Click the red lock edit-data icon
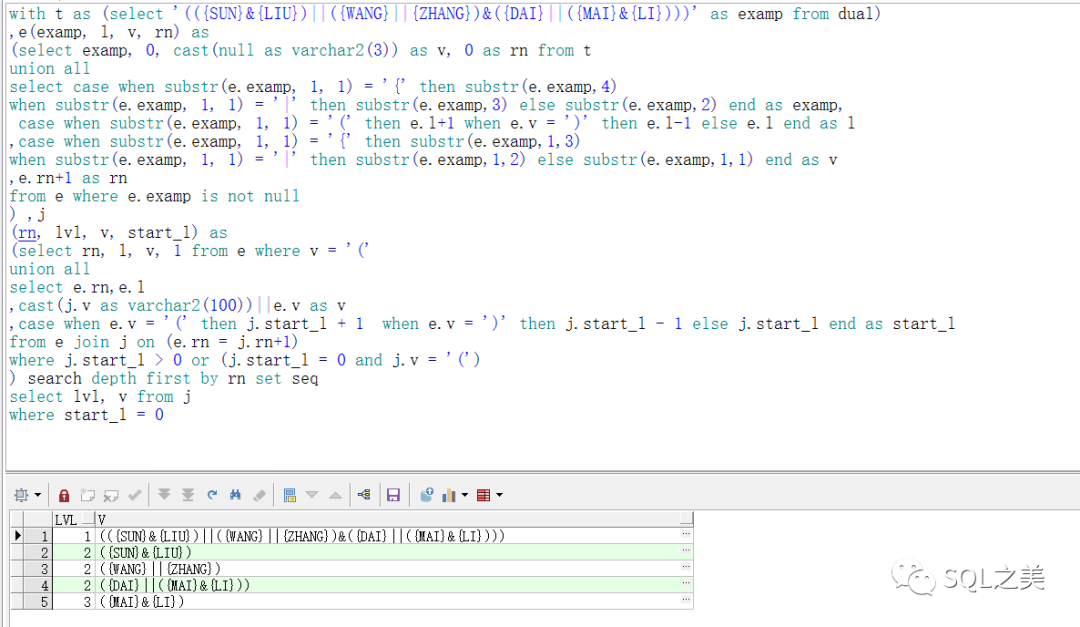 64,495
